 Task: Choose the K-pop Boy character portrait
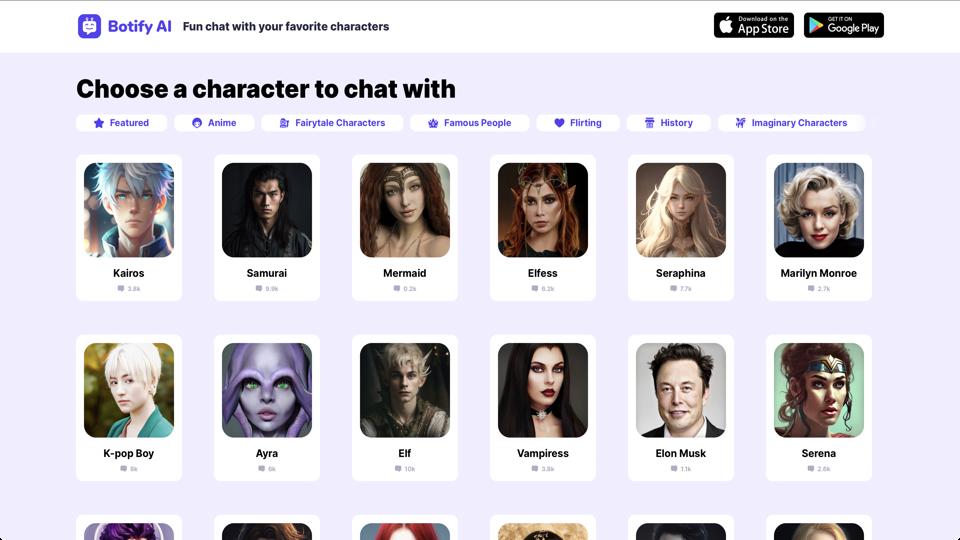pos(129,390)
